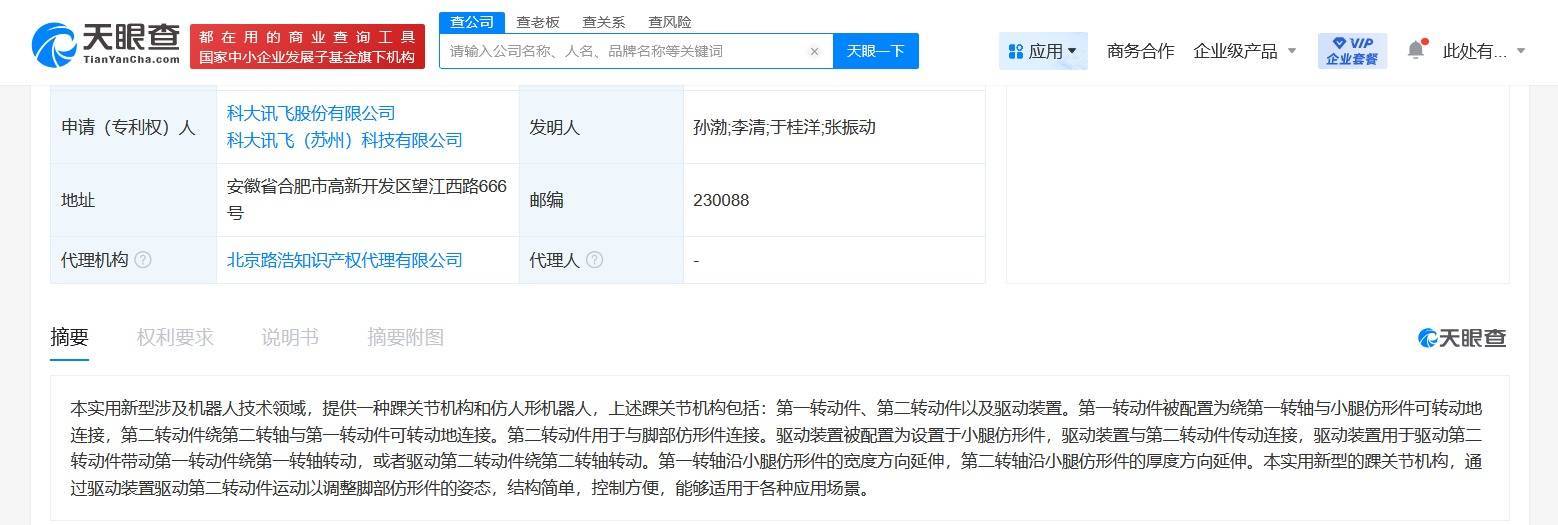This screenshot has height=525, width=1558.
Task: Focus the company name search input field
Action: click(625, 51)
